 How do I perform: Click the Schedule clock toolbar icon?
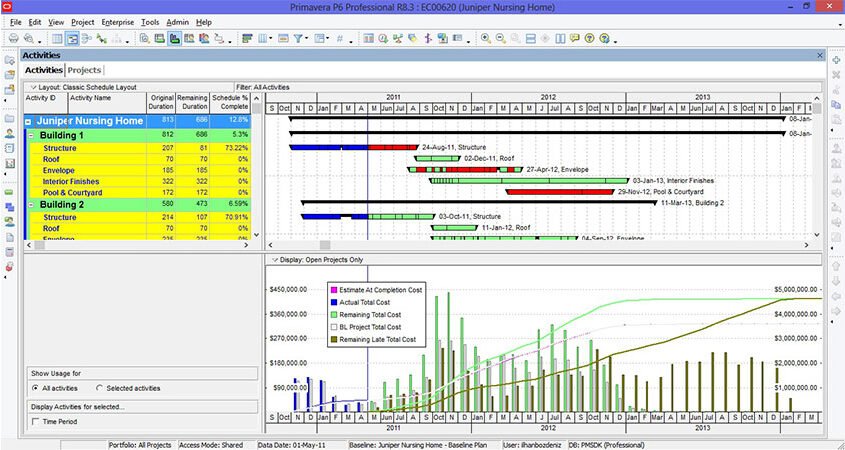click(x=383, y=38)
